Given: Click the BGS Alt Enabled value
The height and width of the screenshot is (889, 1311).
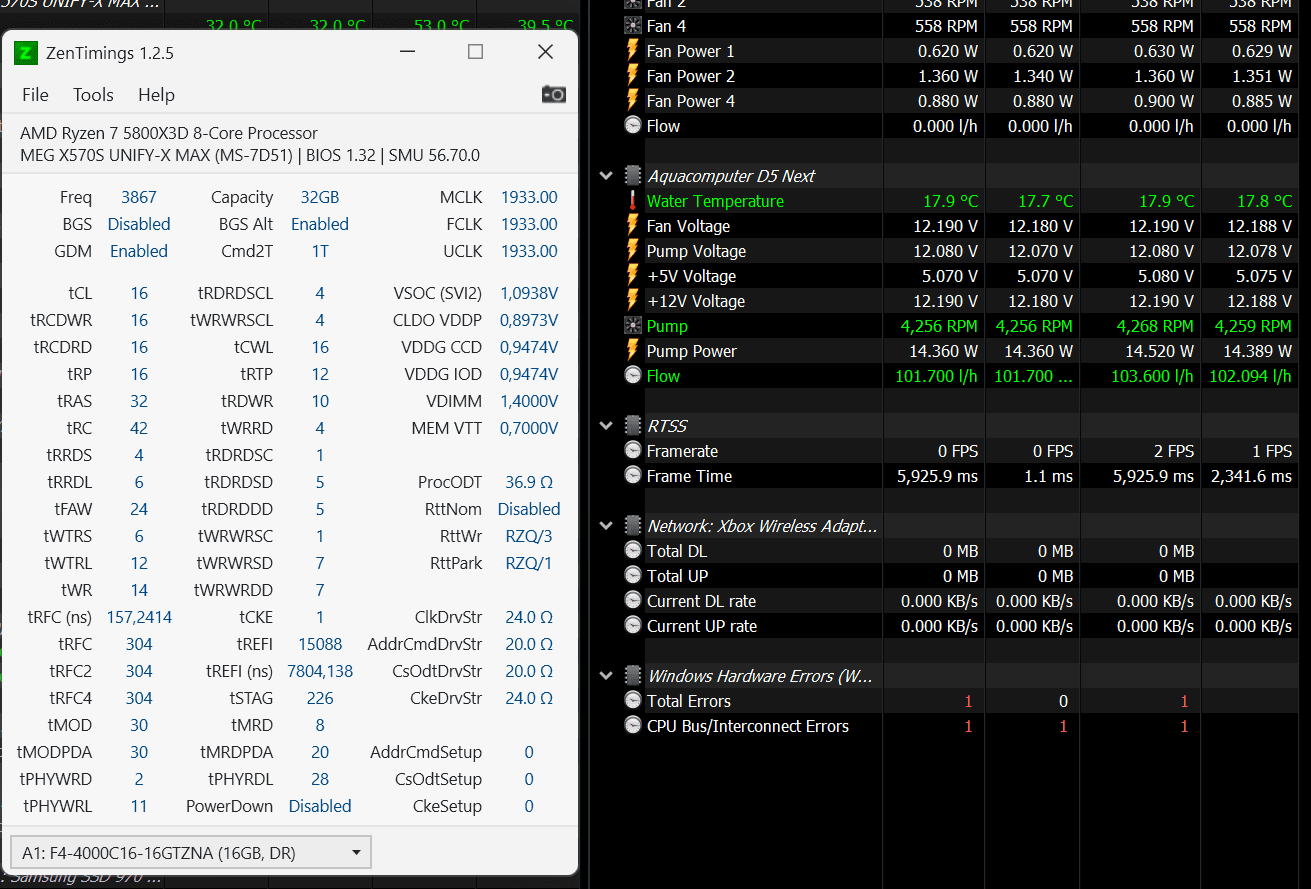Looking at the screenshot, I should [x=320, y=224].
